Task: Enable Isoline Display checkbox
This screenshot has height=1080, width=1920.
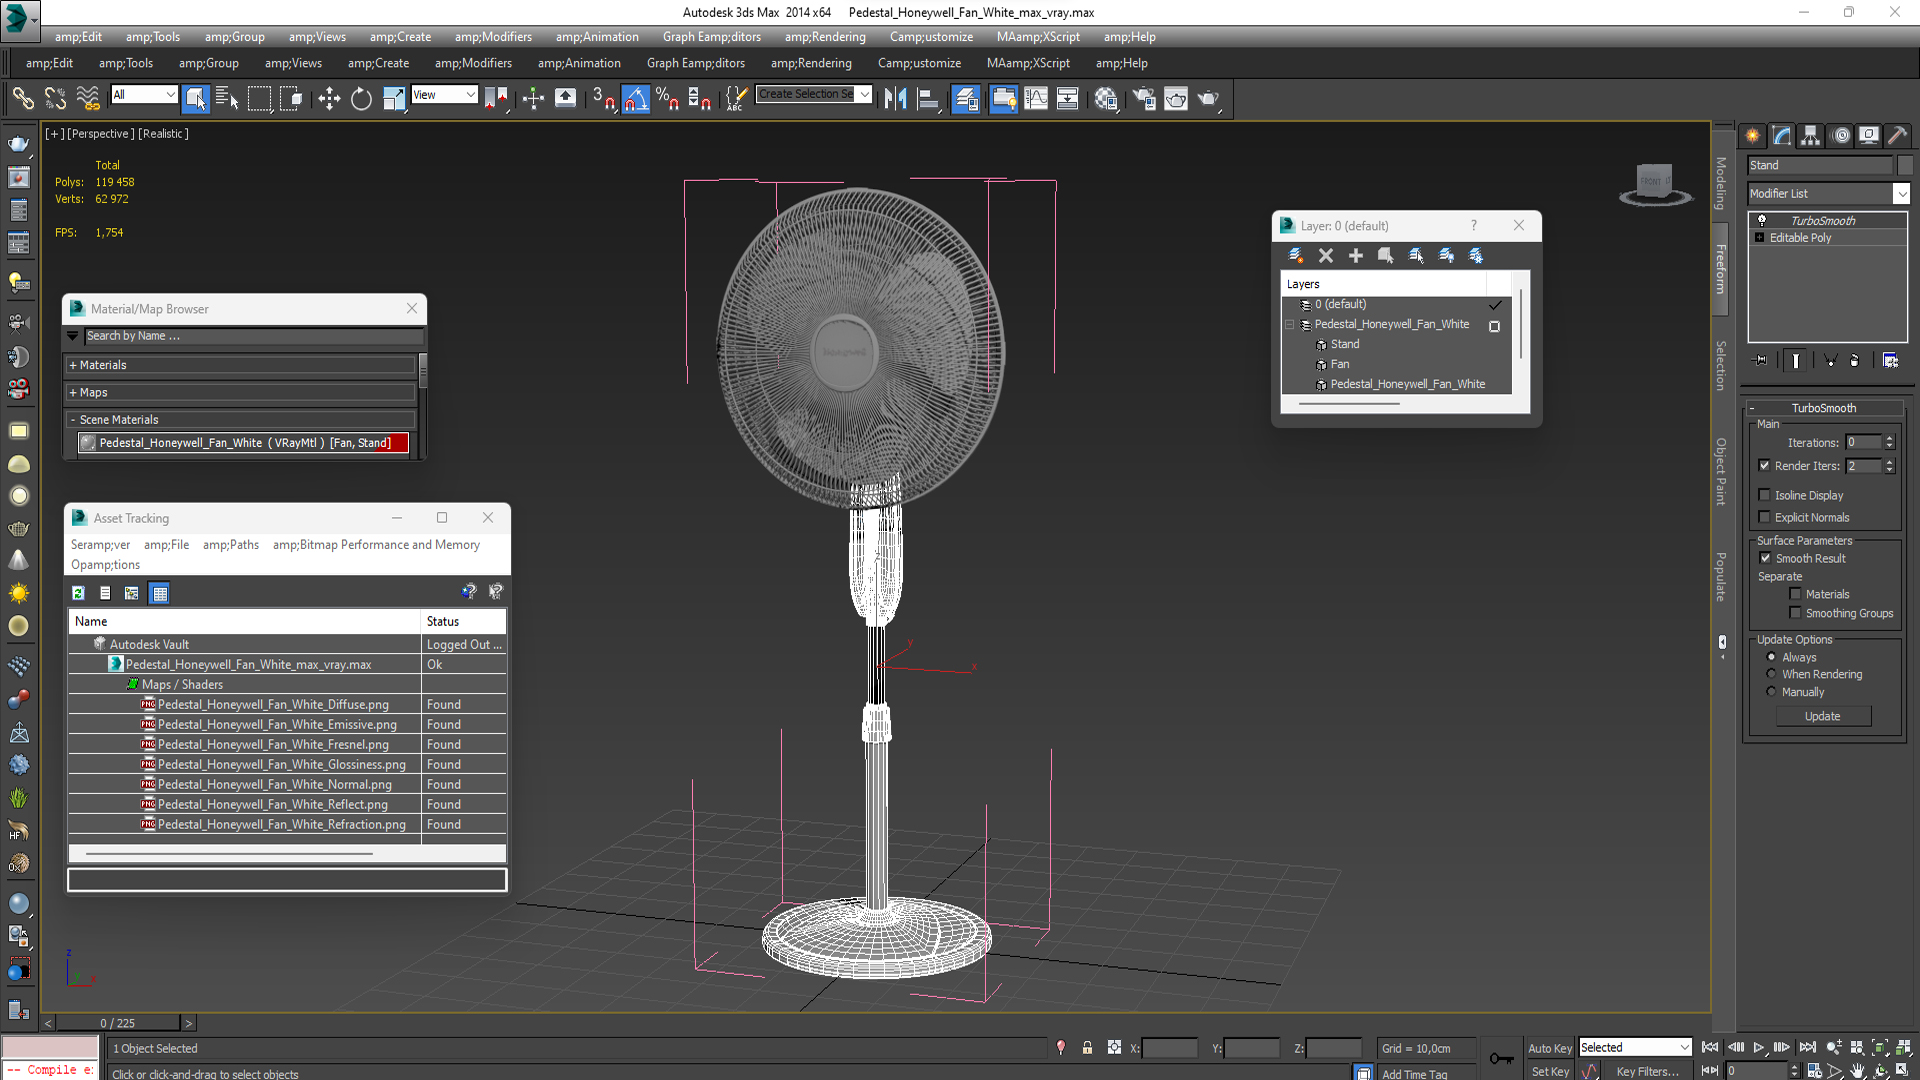Action: tap(1765, 495)
